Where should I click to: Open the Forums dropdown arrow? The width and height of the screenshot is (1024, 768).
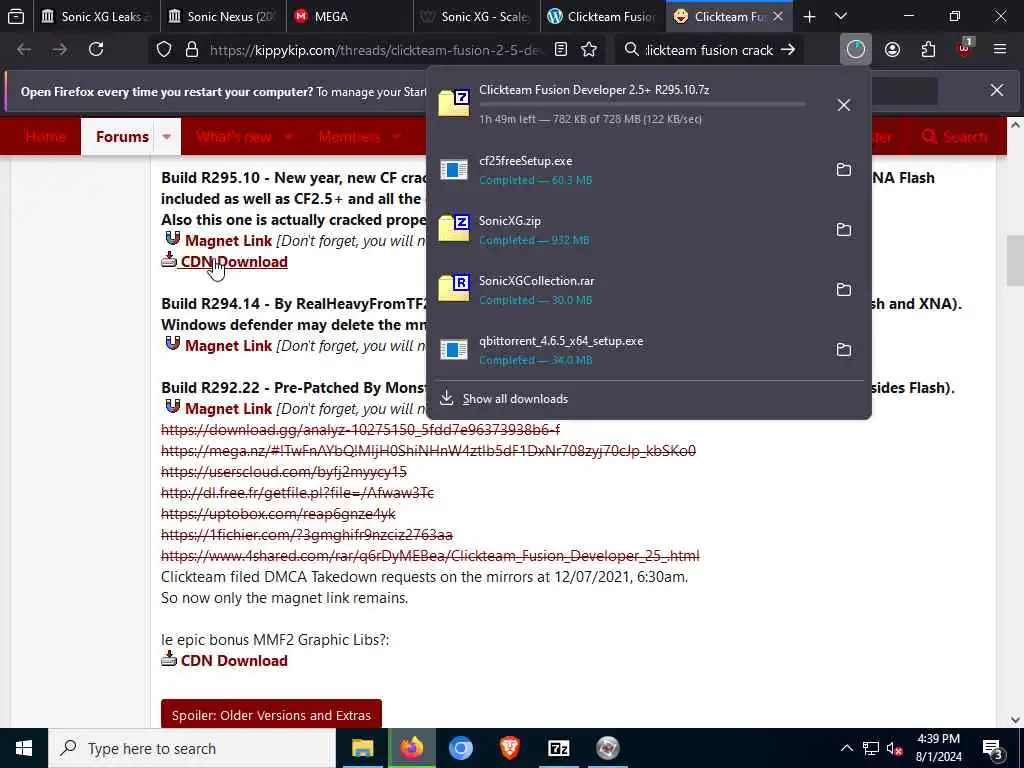pos(167,136)
